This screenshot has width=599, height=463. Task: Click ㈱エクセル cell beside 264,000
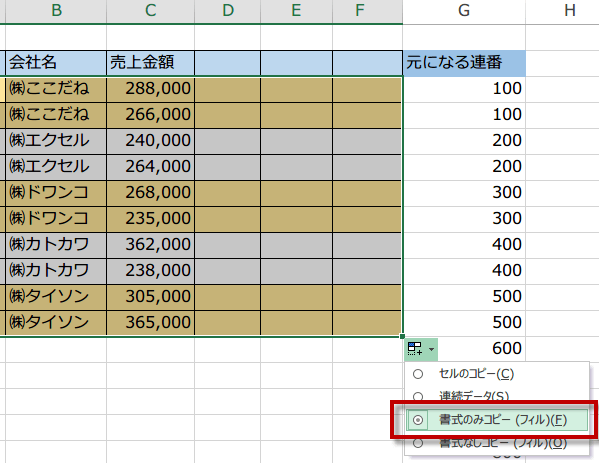click(56, 167)
